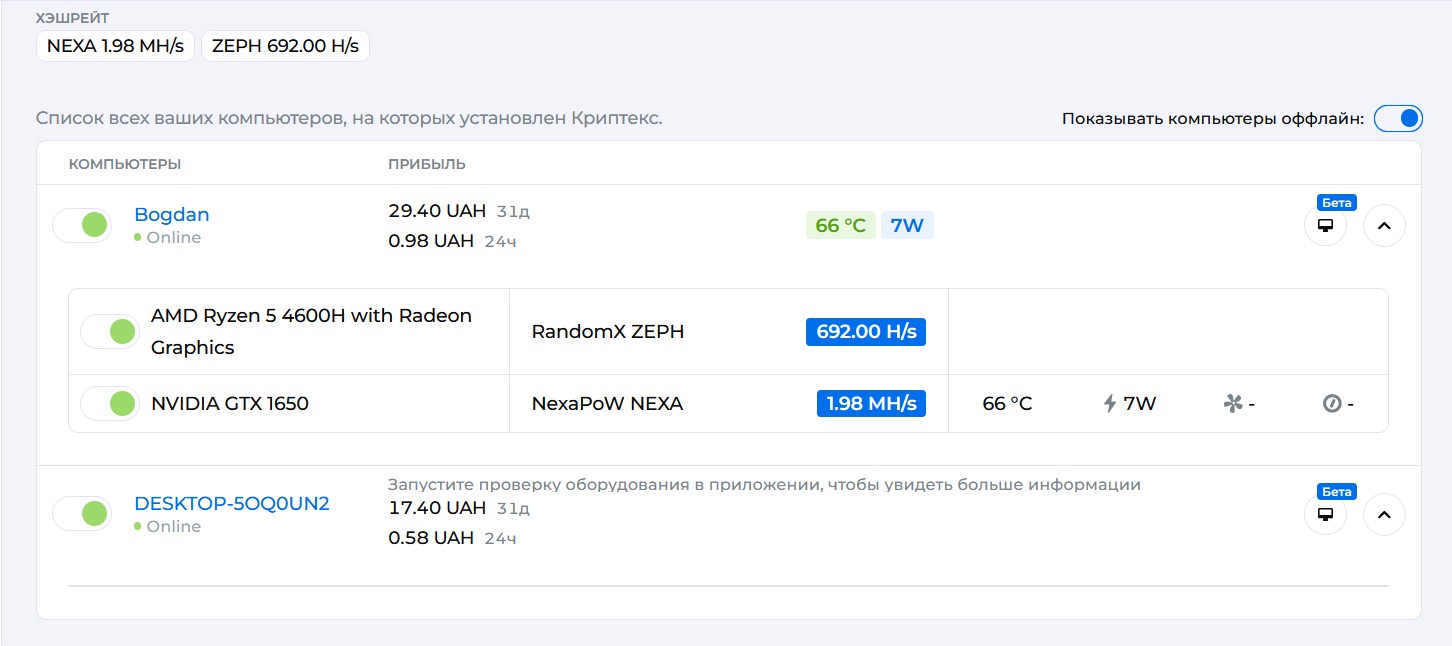
Task: Toggle the DESKTOP-5OQ0UN2 computer switch
Action: pos(82,514)
